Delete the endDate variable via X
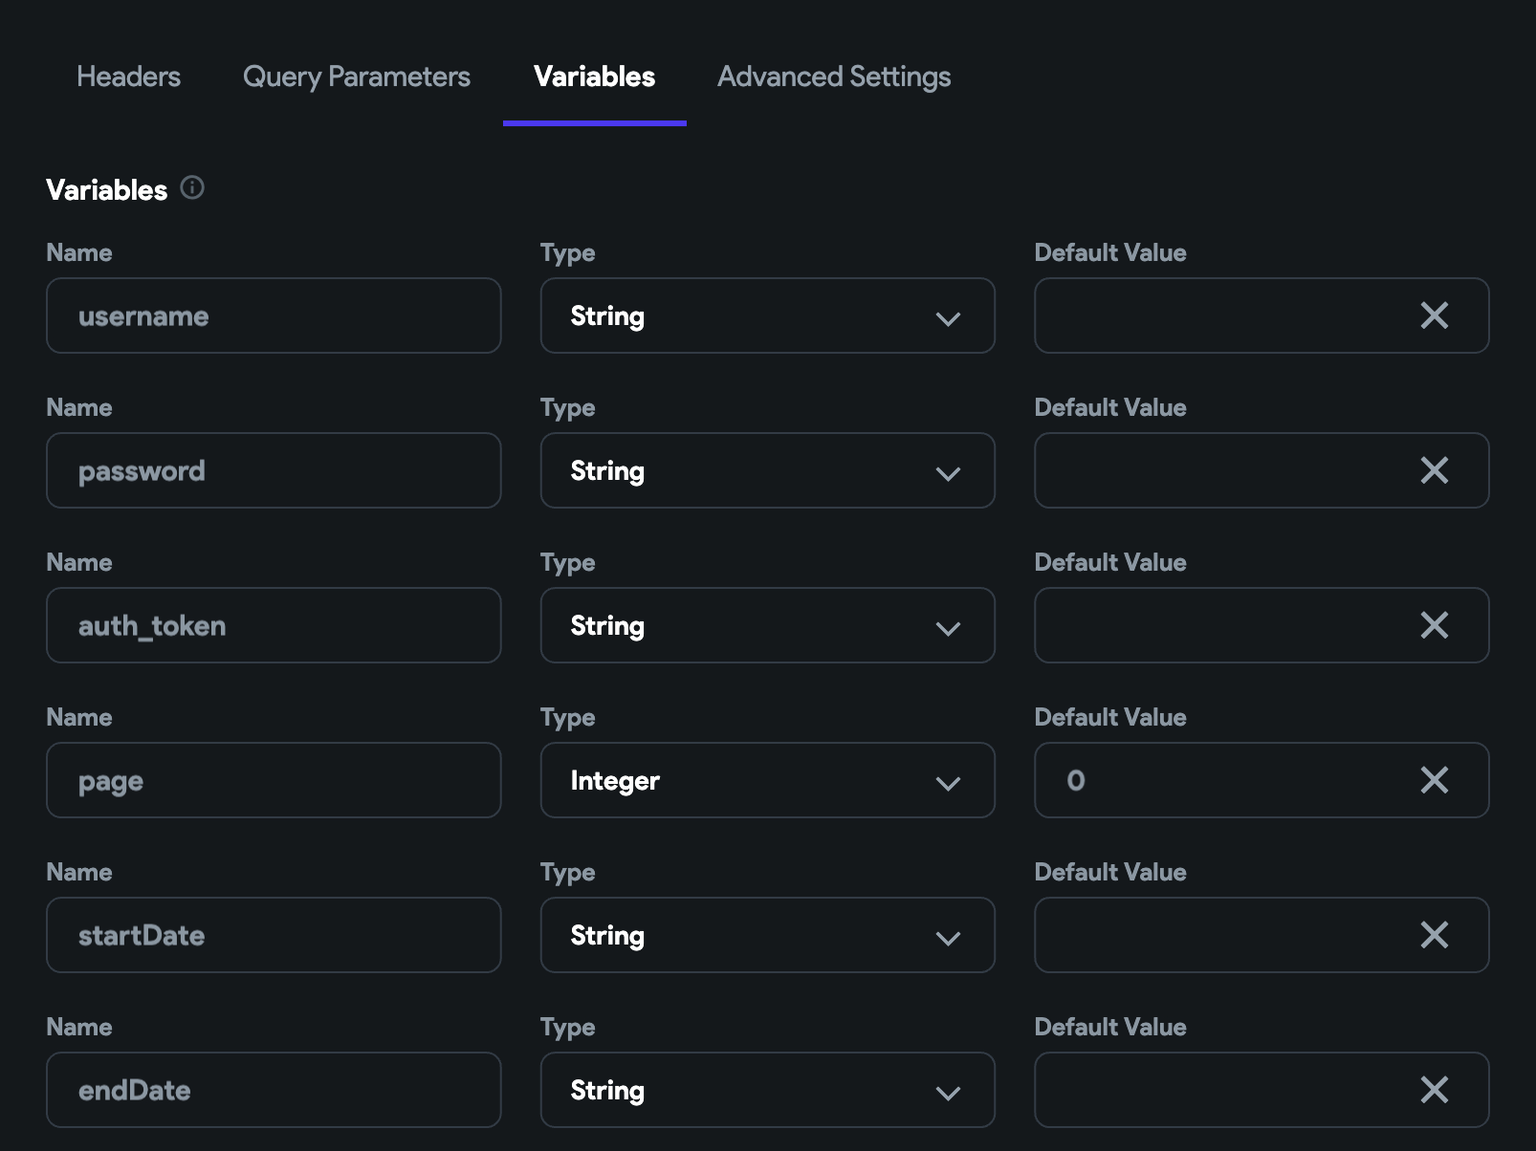The width and height of the screenshot is (1536, 1151). pos(1434,1090)
